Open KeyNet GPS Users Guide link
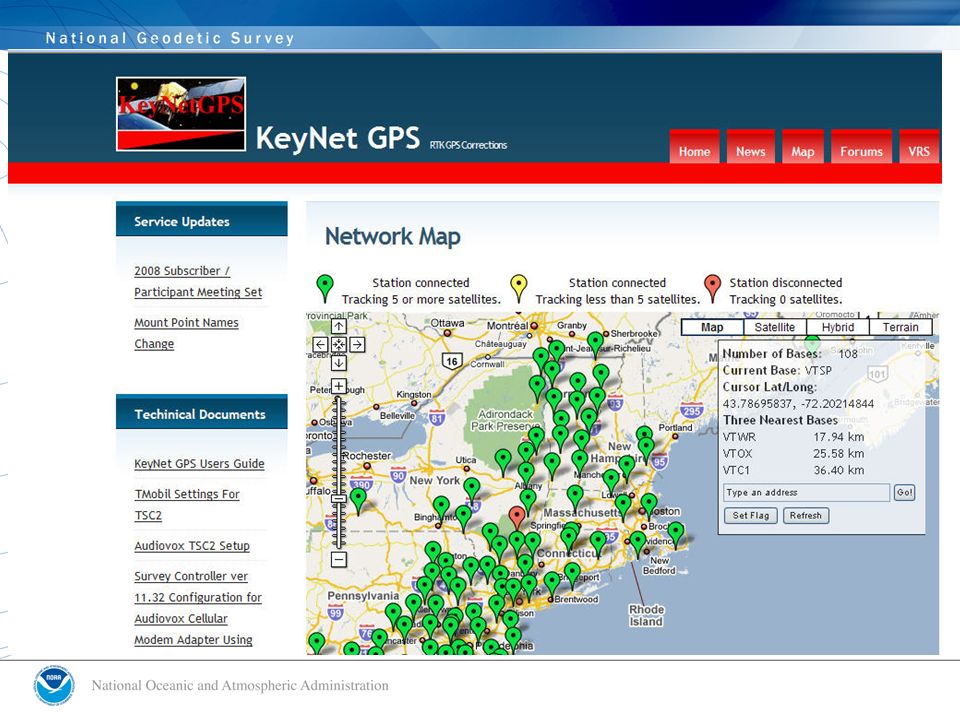960x720 pixels. 199,463
